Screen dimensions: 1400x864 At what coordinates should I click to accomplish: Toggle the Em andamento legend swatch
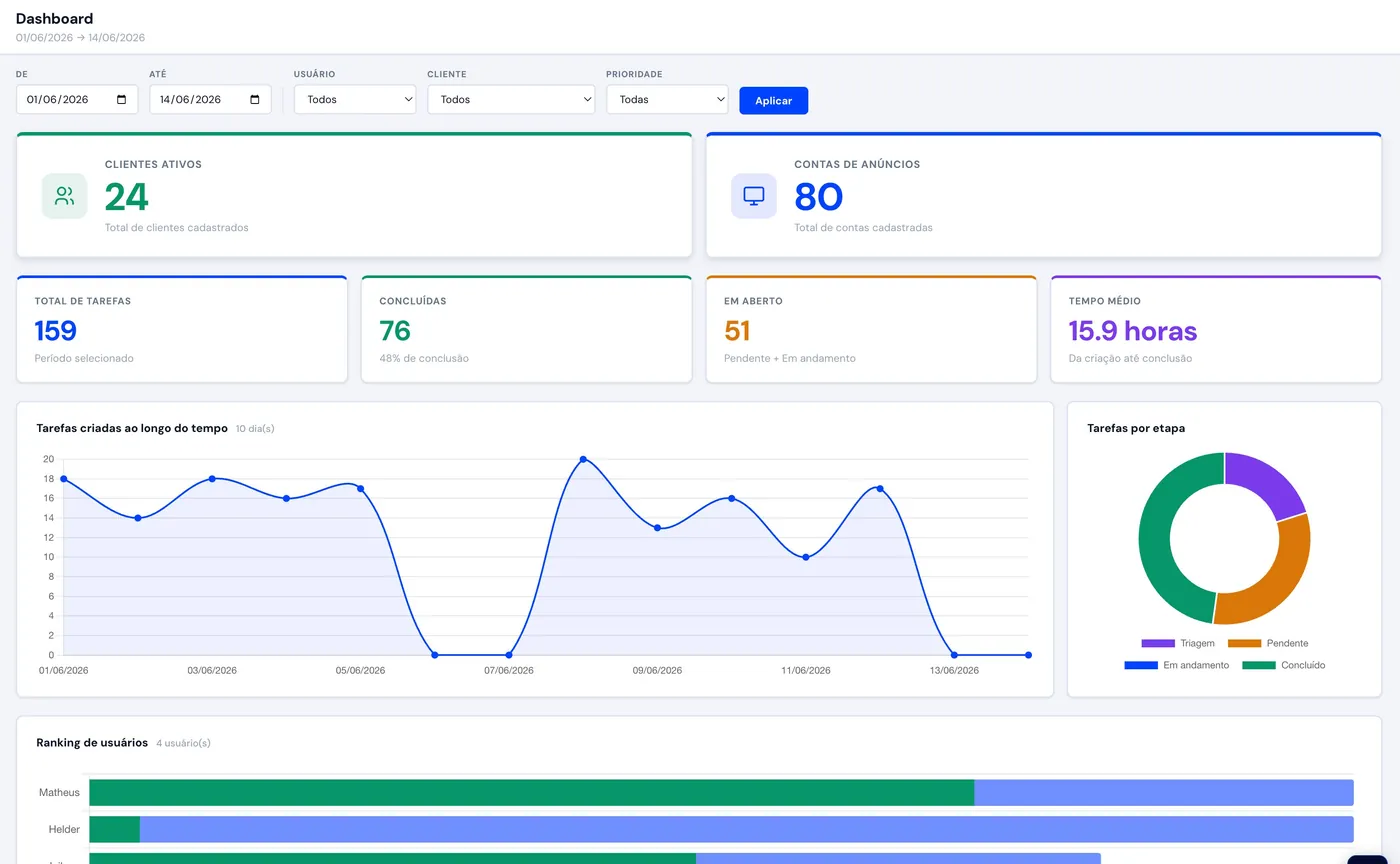[x=1141, y=665]
